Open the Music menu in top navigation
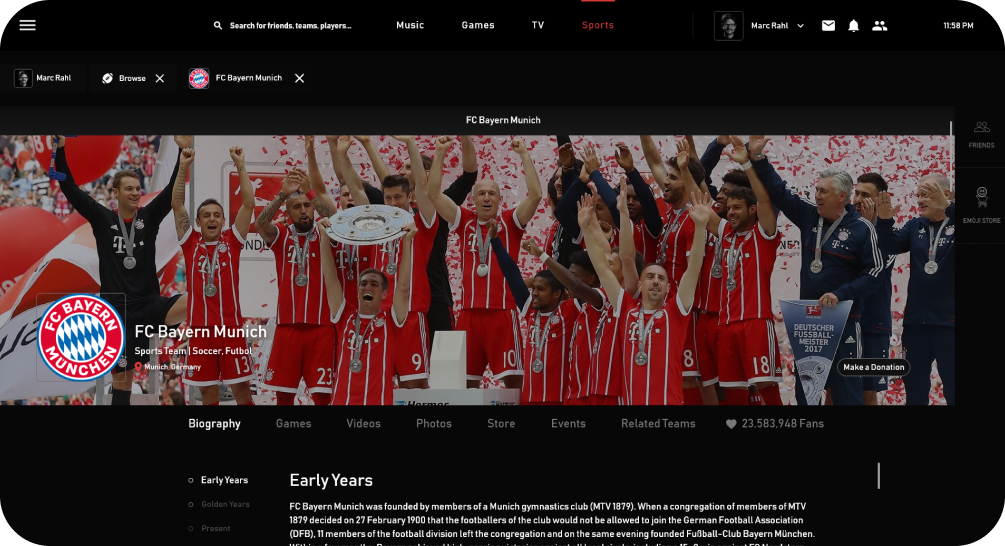 pyautogui.click(x=410, y=25)
